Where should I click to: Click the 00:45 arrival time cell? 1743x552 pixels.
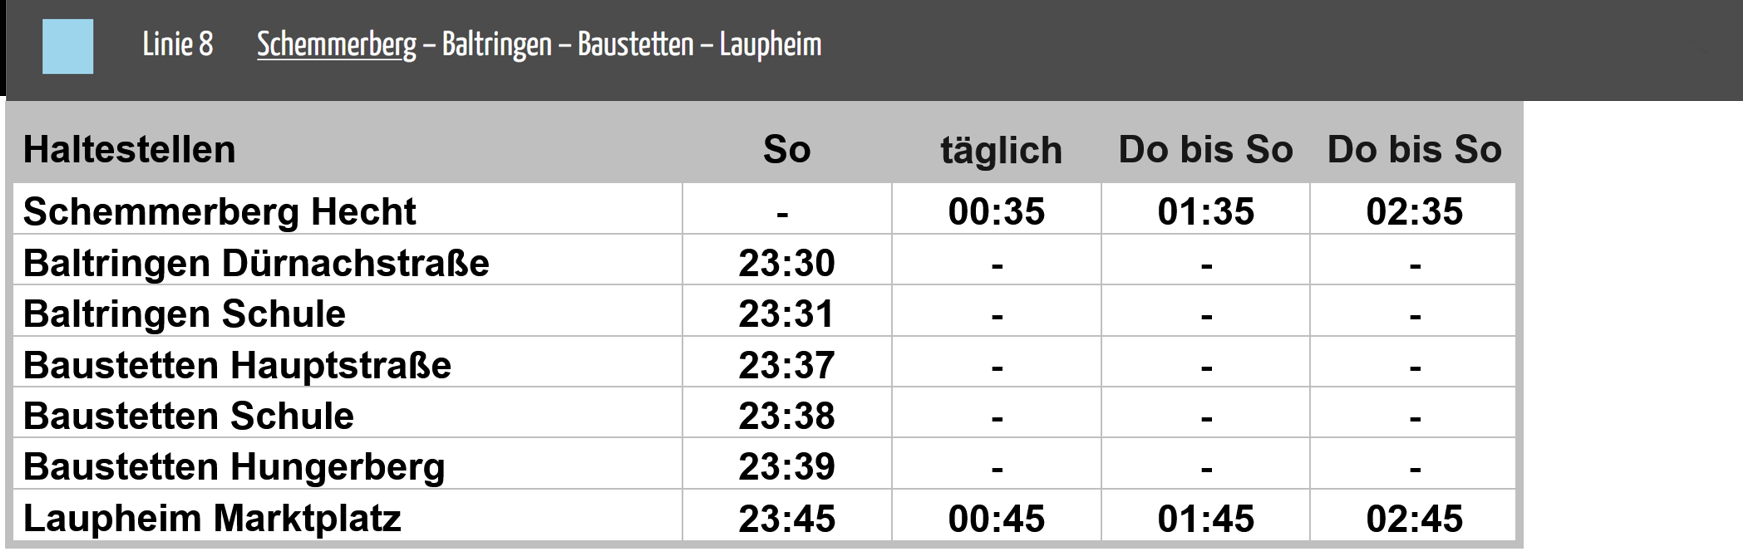click(x=997, y=516)
